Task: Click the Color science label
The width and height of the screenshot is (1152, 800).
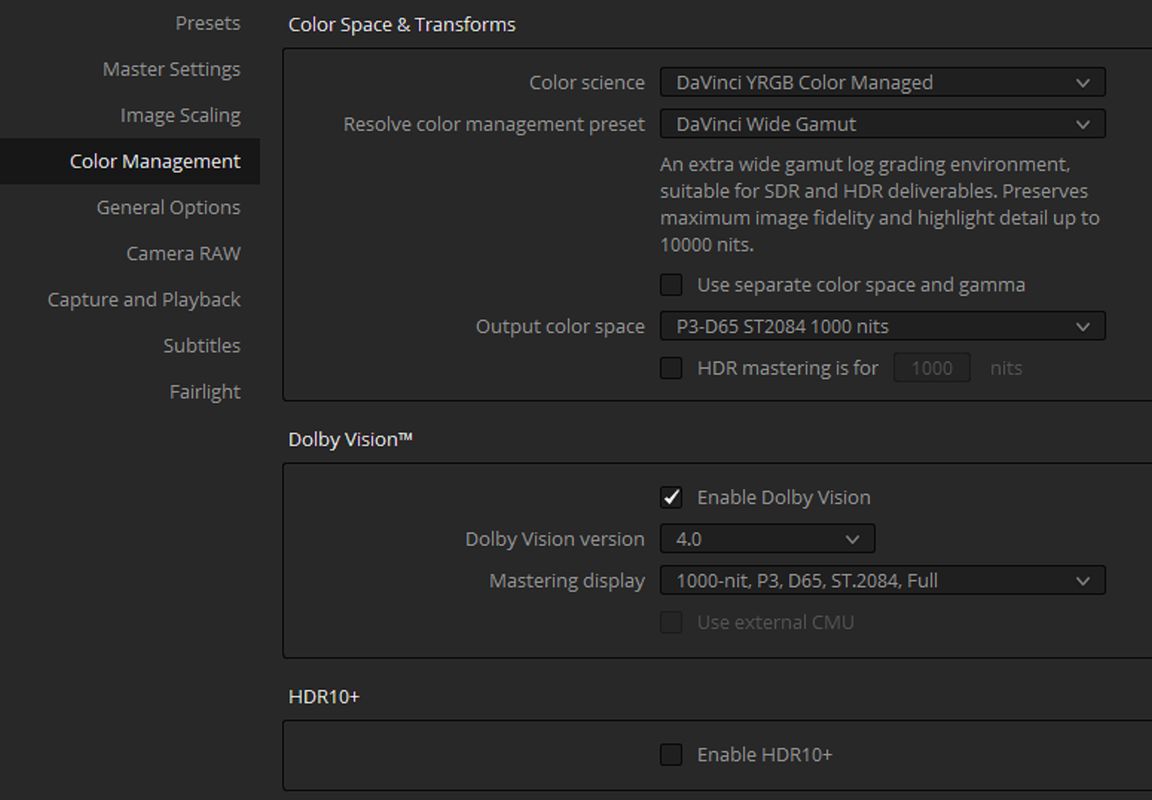Action: (587, 82)
